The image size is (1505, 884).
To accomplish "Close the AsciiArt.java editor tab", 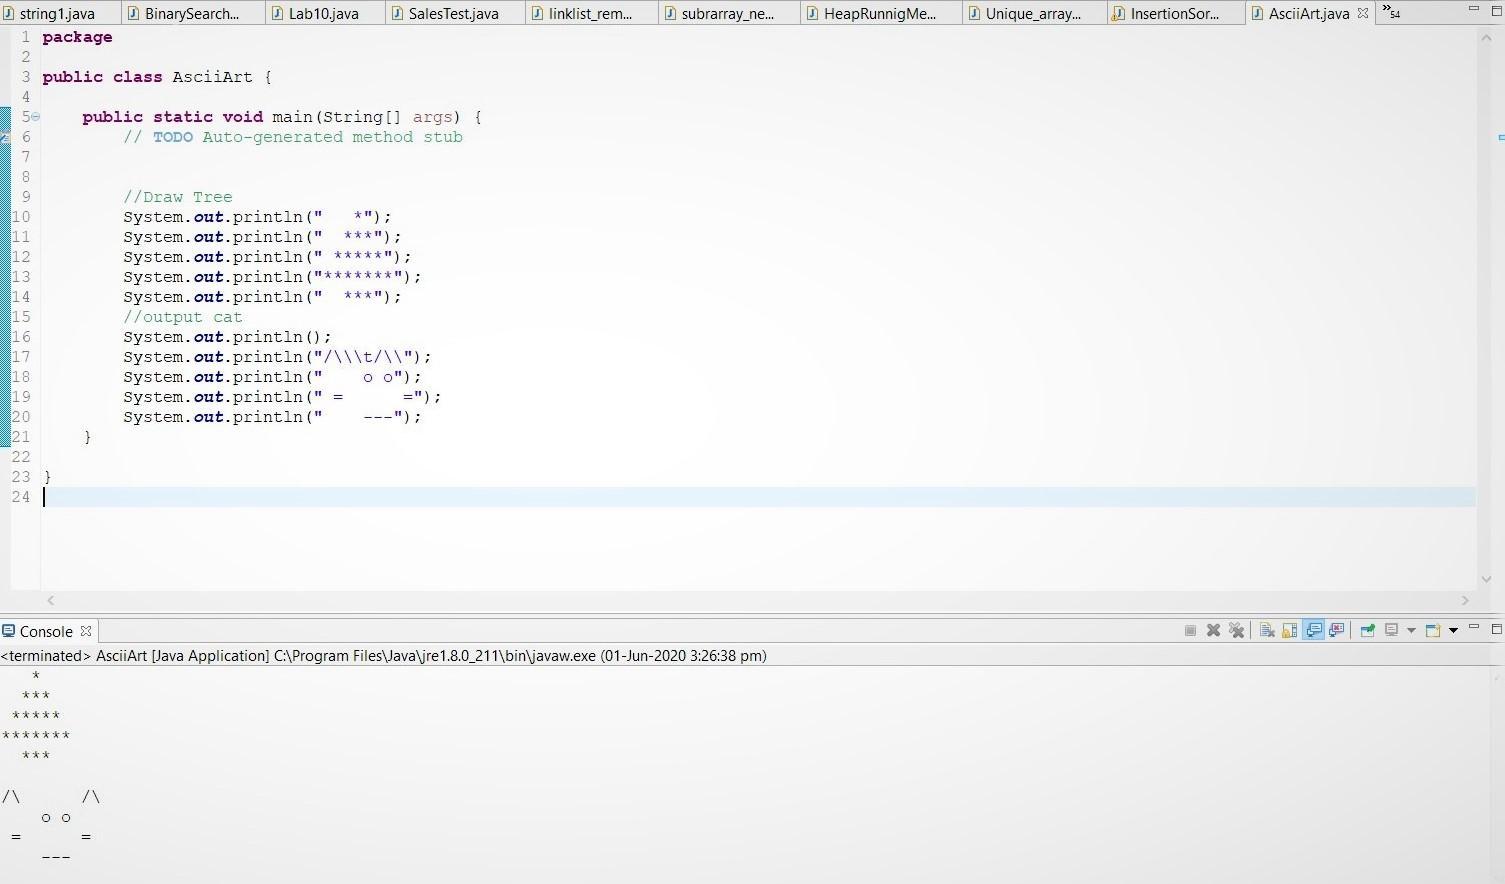I will 1363,13.
